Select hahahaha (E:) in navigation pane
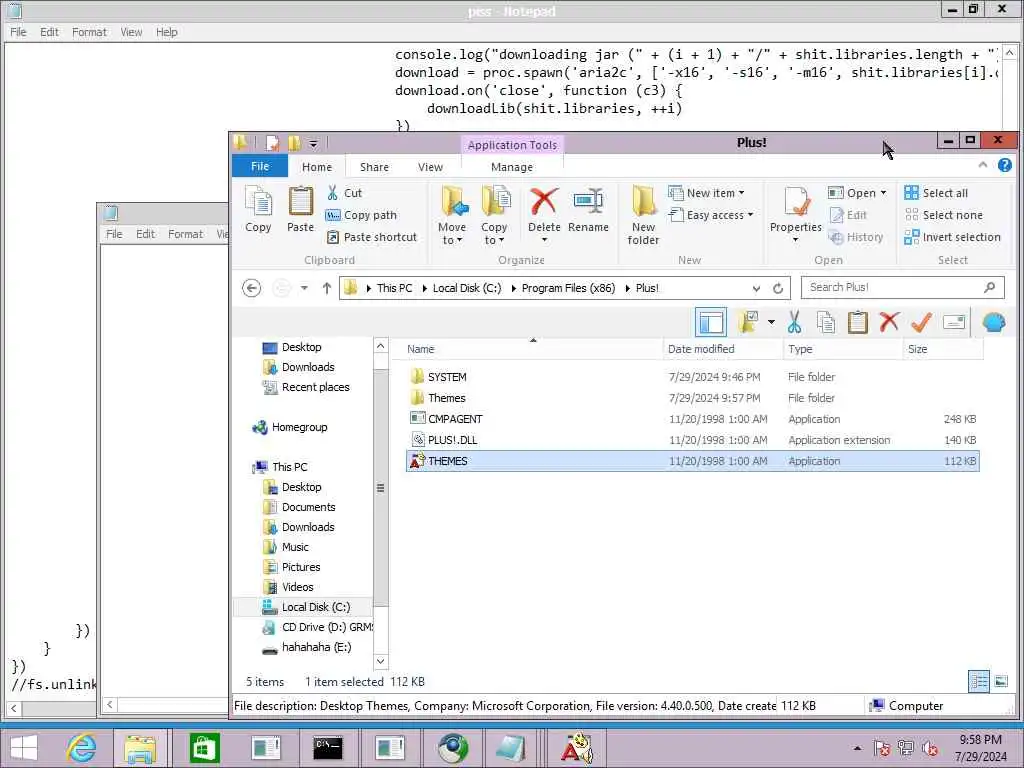 tap(307, 647)
